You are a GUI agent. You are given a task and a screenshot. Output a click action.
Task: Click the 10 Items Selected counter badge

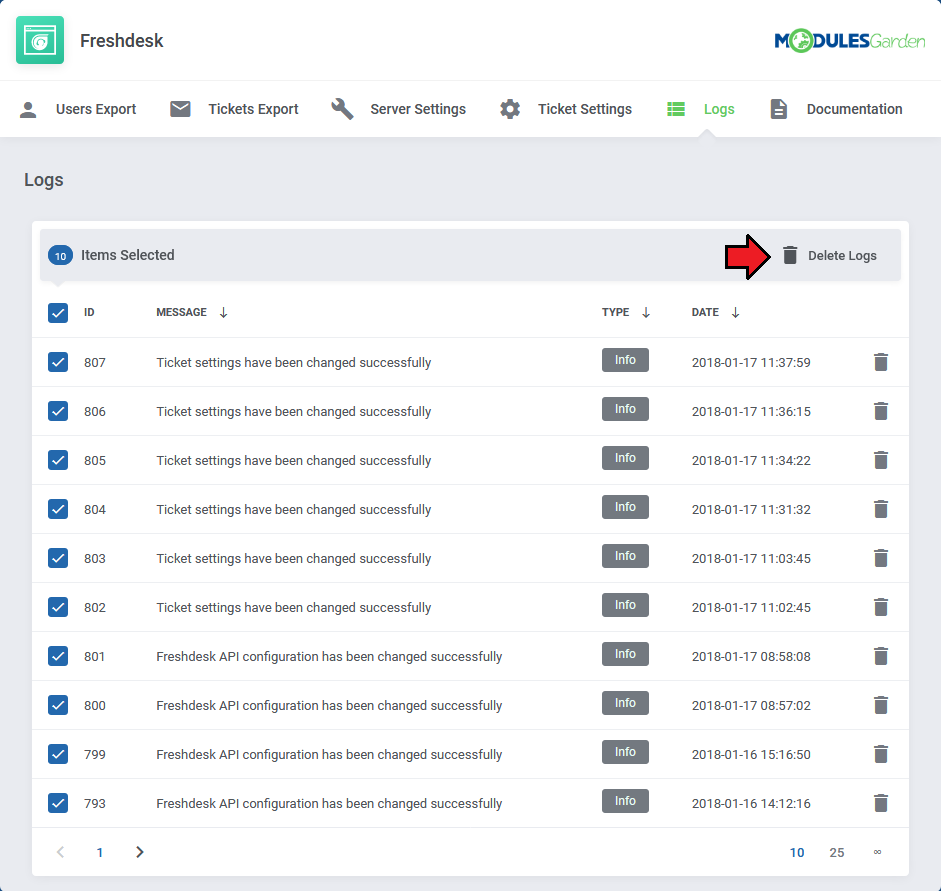click(x=61, y=256)
